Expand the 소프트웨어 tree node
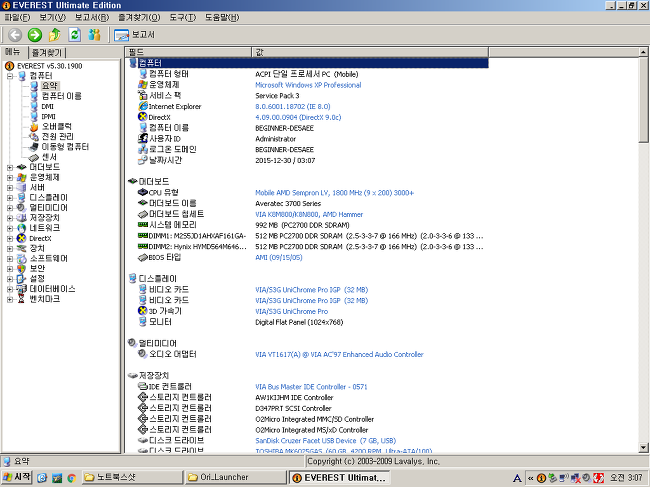The height and width of the screenshot is (487, 650). pyautogui.click(x=10, y=259)
